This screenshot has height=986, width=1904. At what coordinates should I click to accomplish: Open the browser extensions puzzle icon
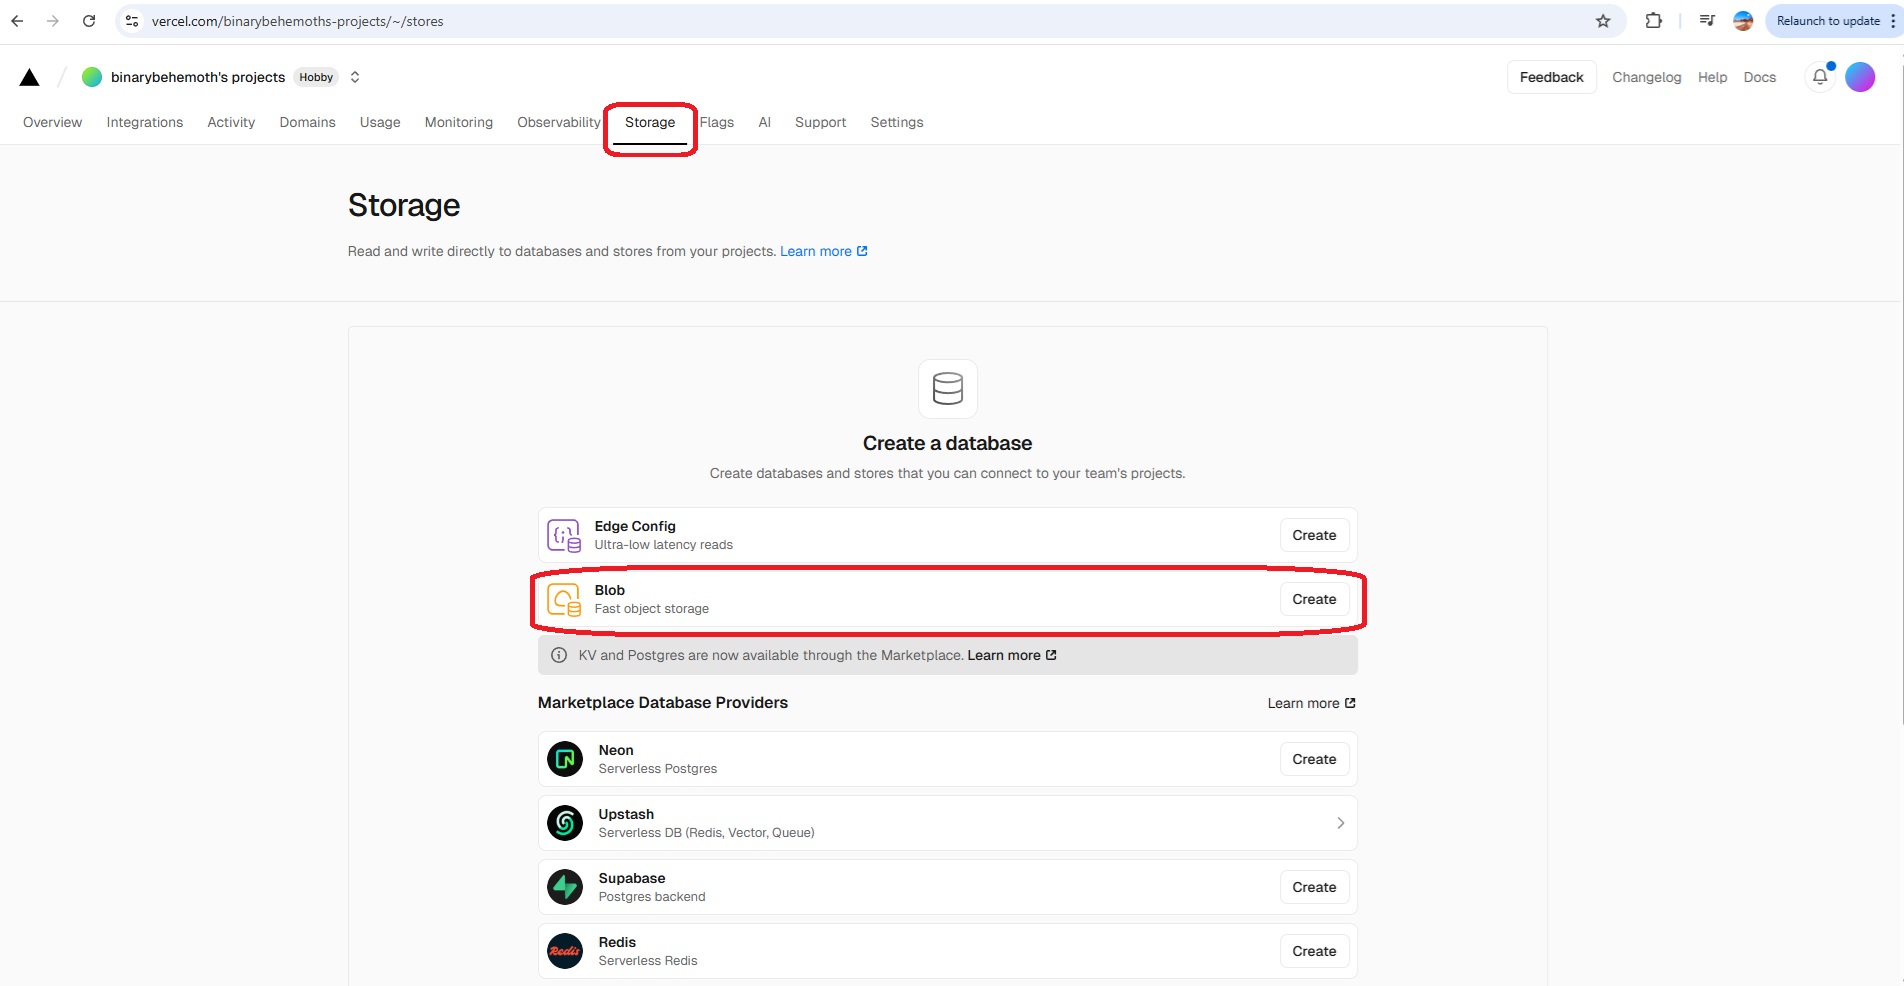coord(1654,21)
